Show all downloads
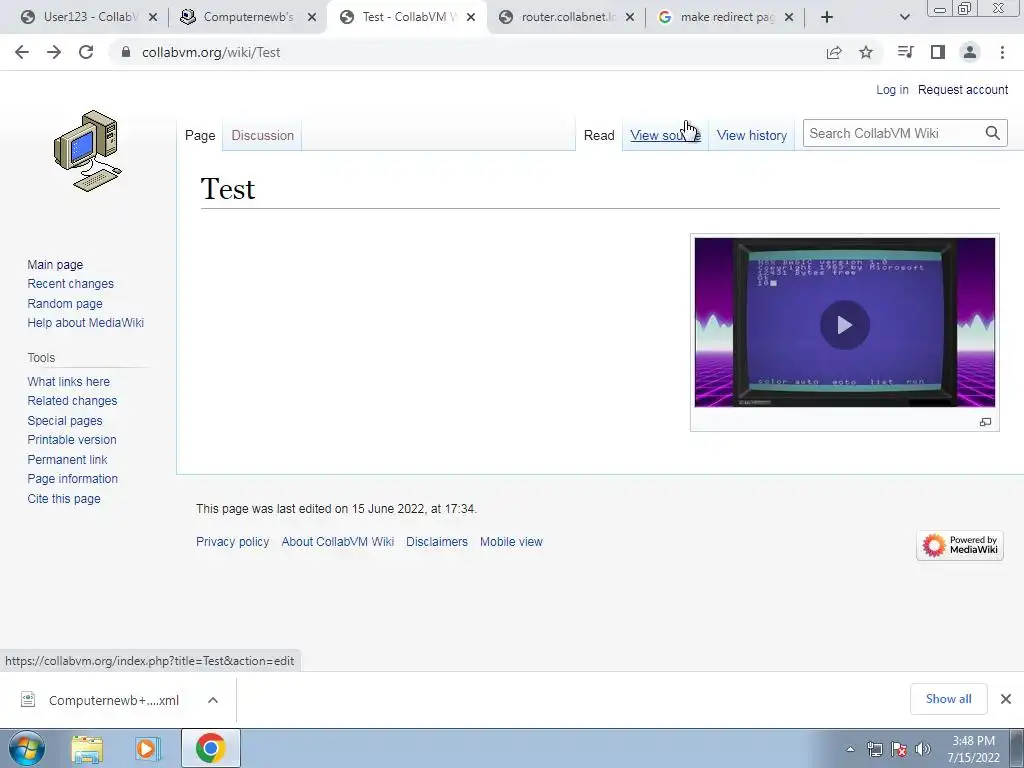This screenshot has height=768, width=1024. [948, 699]
